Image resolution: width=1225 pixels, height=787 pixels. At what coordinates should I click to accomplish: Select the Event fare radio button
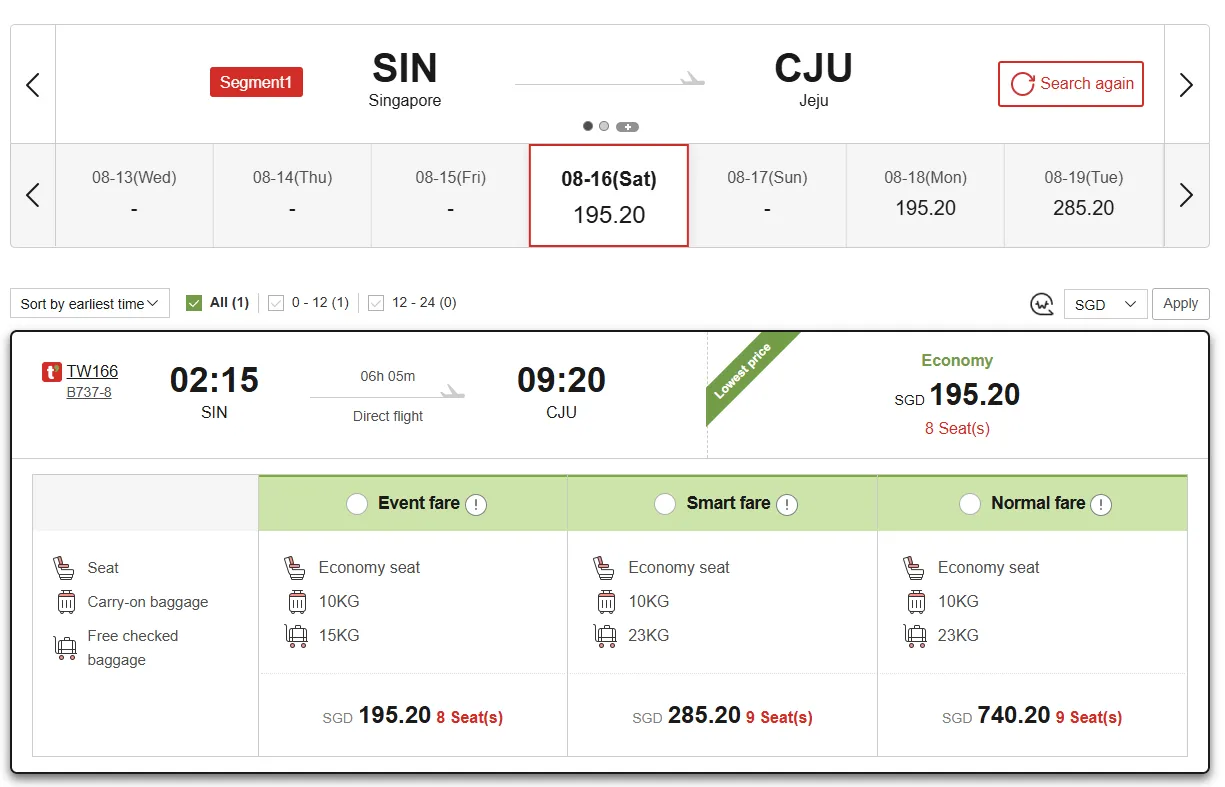coord(357,504)
